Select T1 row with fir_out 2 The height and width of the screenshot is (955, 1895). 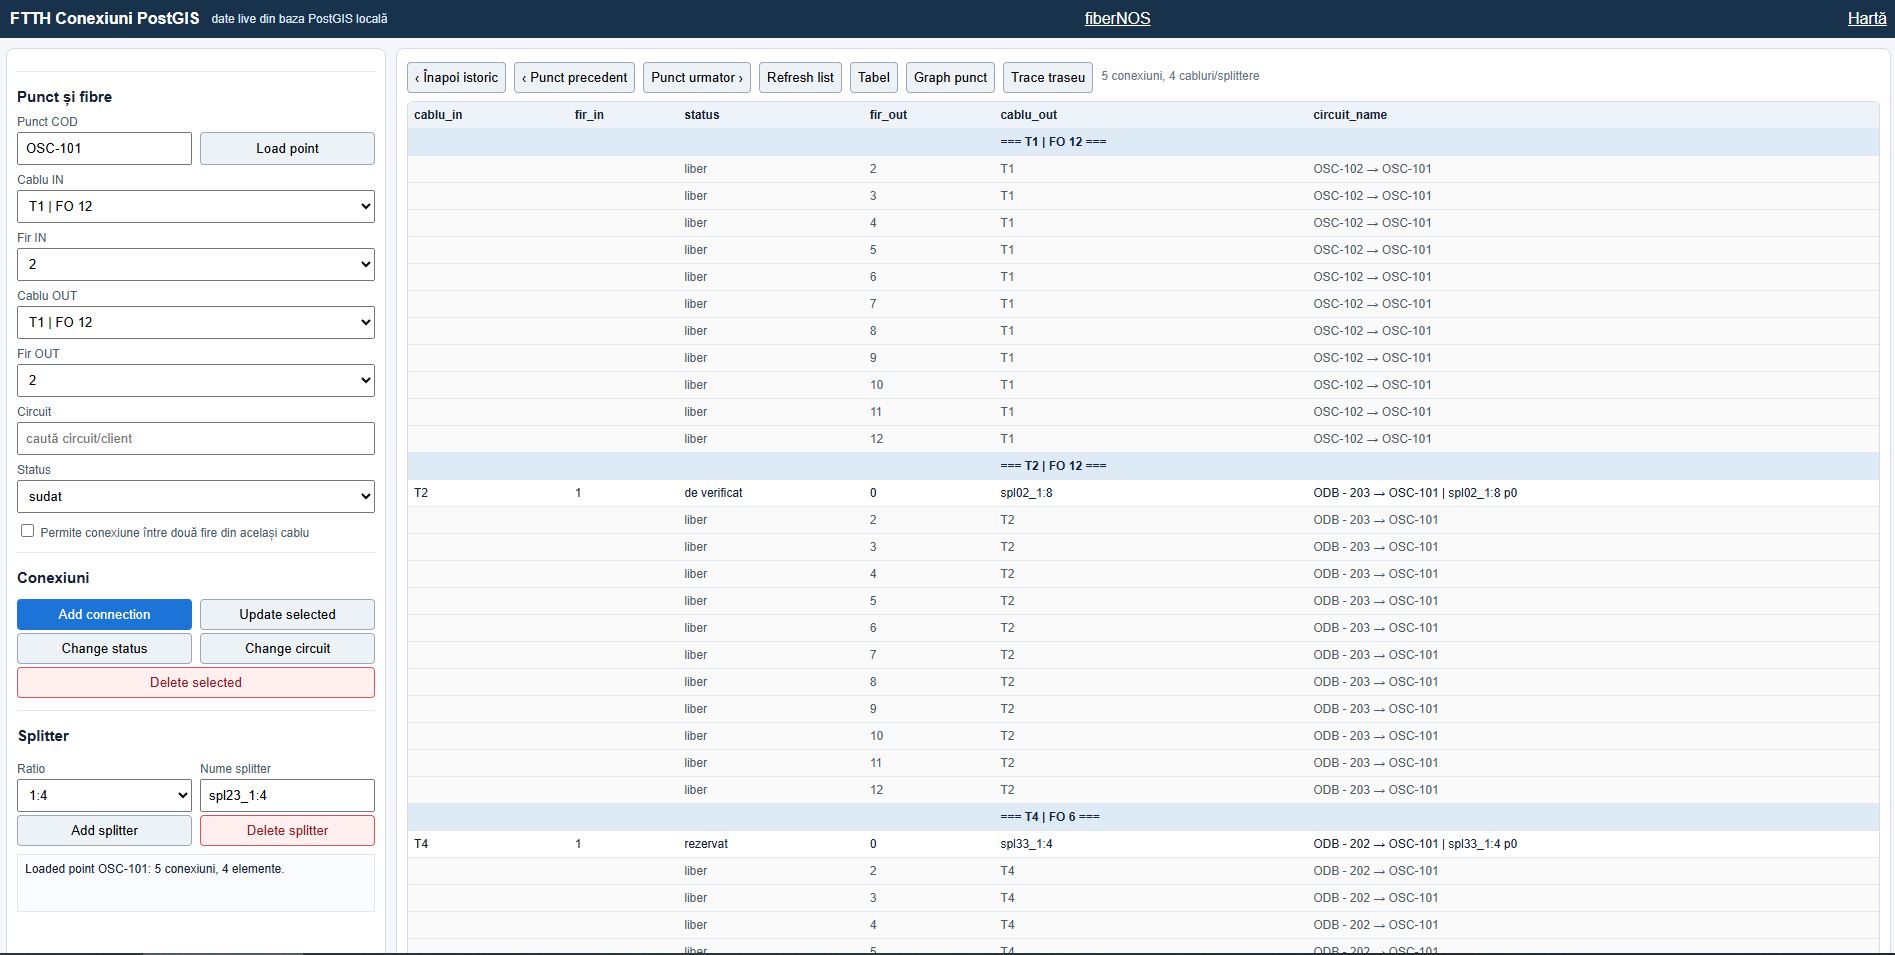(1143, 169)
